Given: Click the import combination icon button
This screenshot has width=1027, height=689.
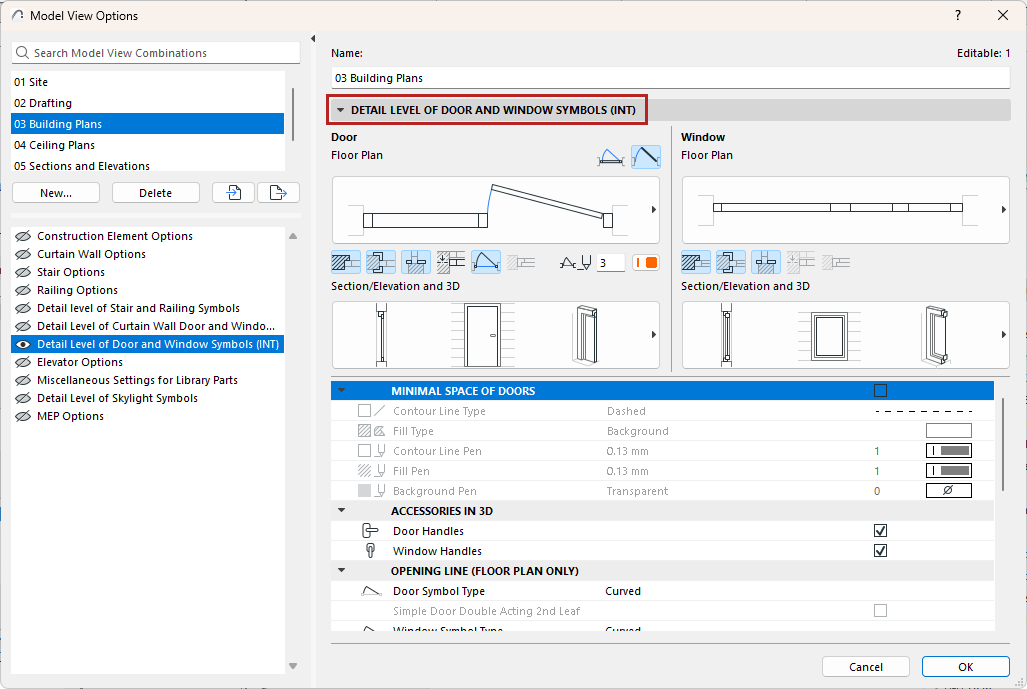Looking at the screenshot, I should click(234, 193).
